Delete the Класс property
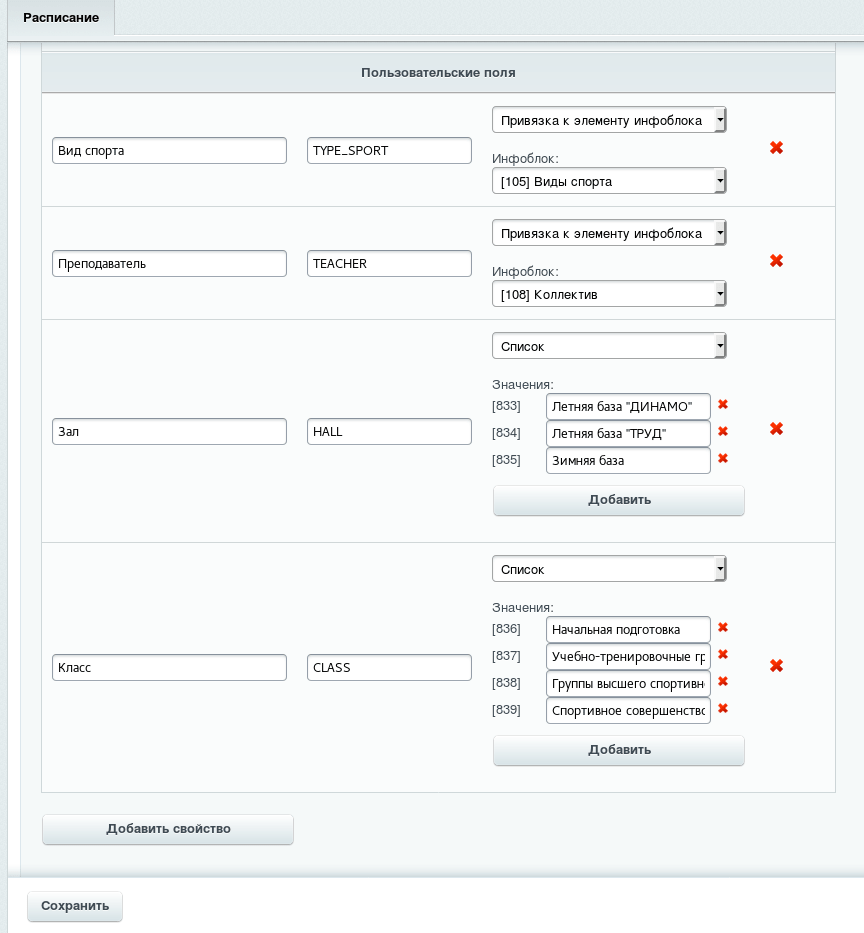864x933 pixels. click(776, 666)
